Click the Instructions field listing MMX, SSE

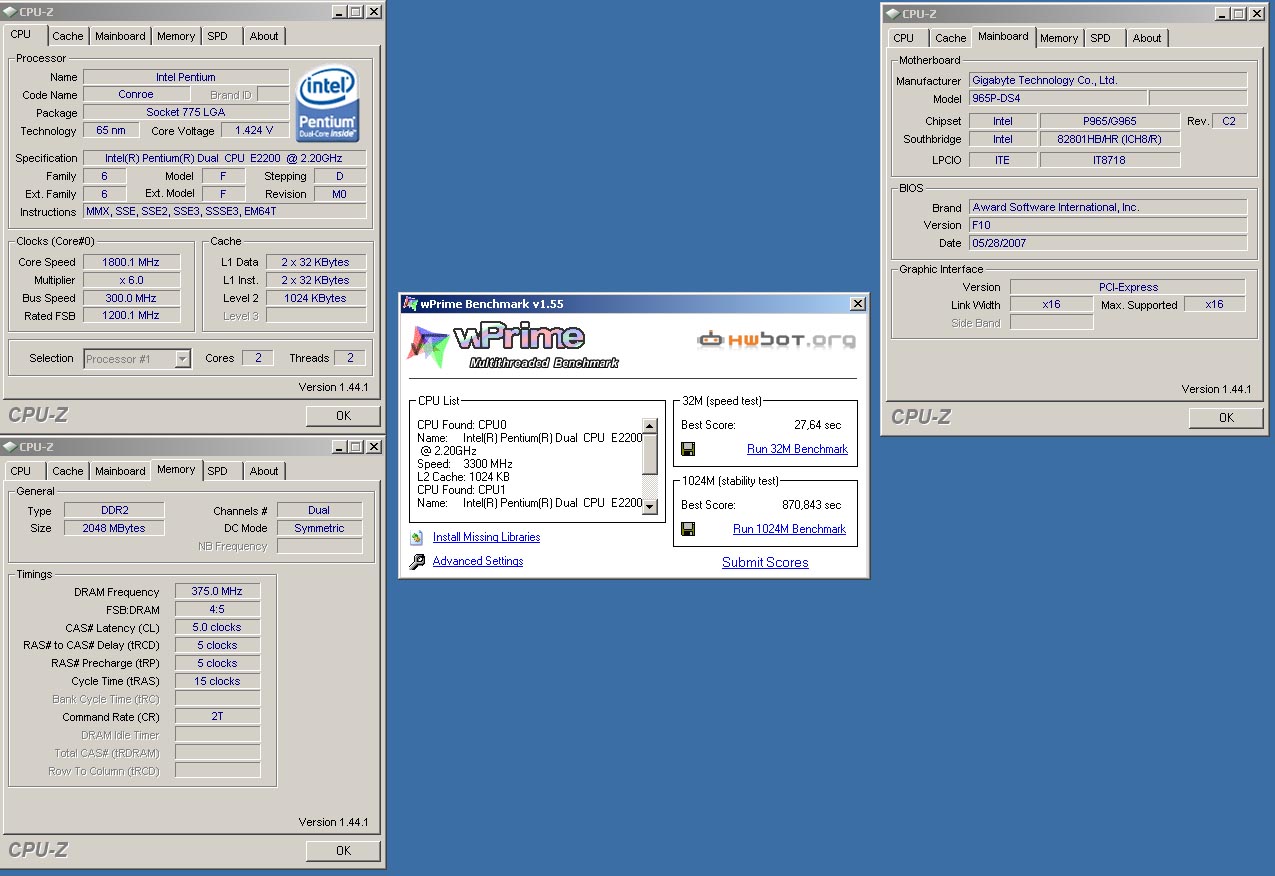(x=225, y=212)
